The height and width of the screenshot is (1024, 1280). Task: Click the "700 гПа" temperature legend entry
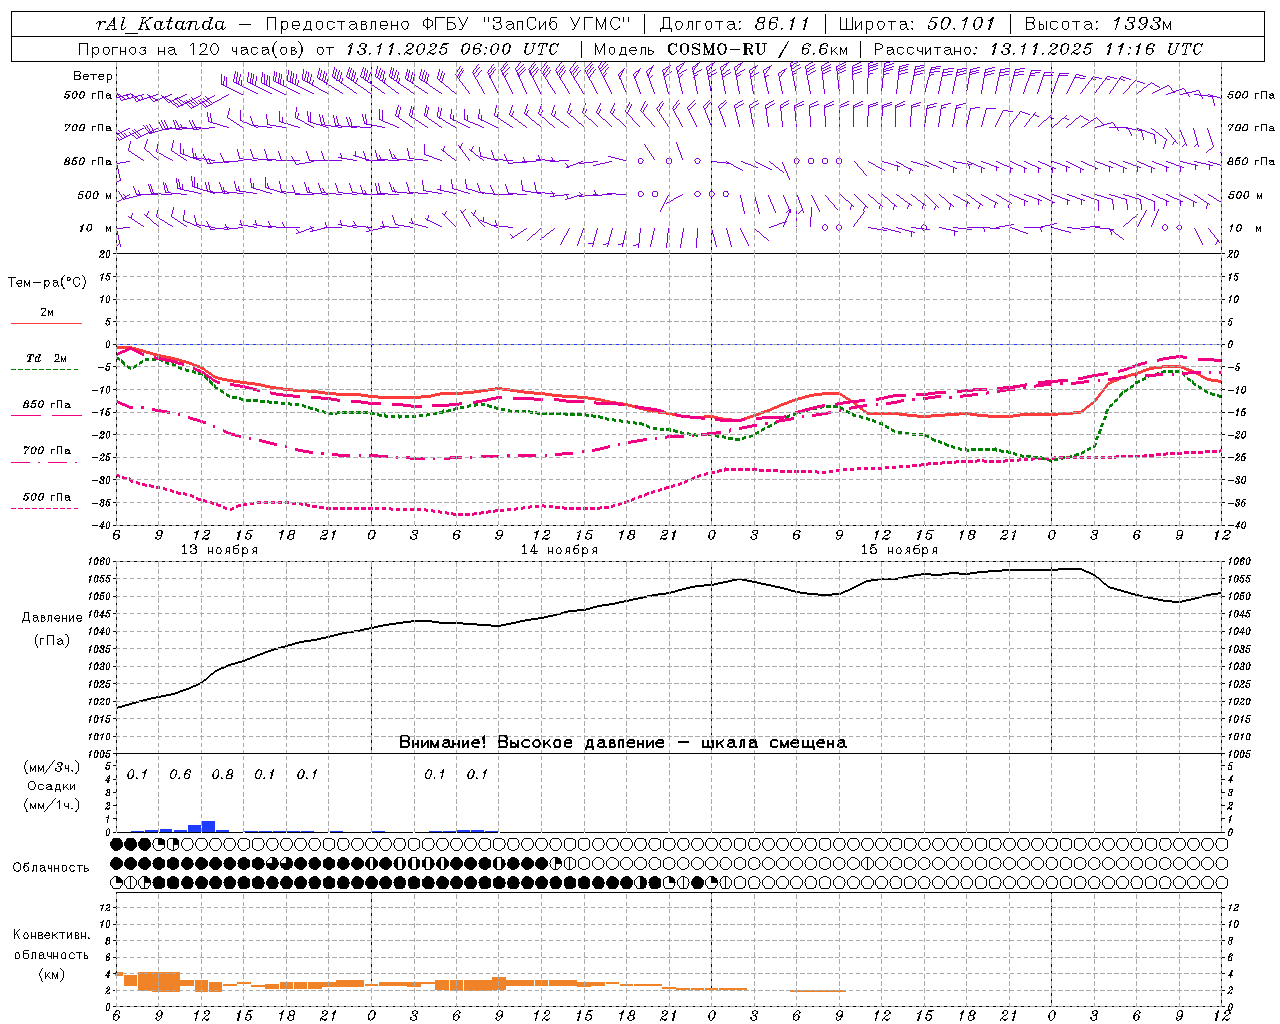tap(47, 451)
